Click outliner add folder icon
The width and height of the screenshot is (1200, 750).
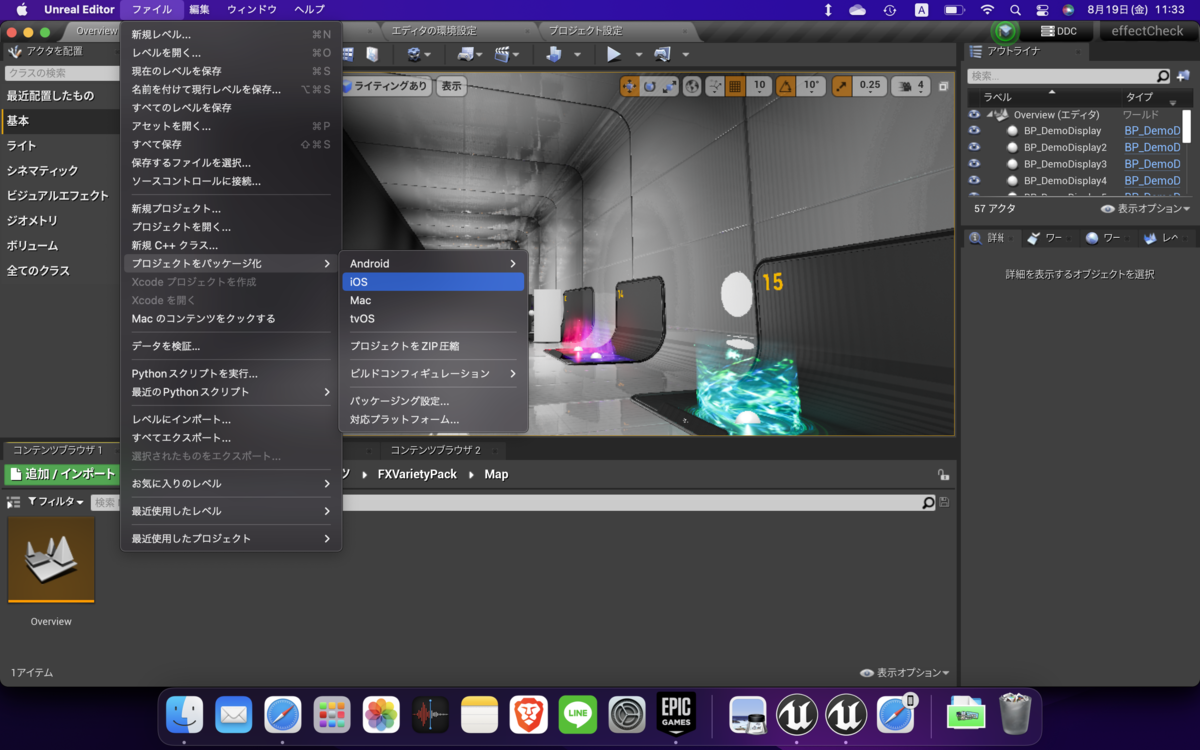[1183, 76]
